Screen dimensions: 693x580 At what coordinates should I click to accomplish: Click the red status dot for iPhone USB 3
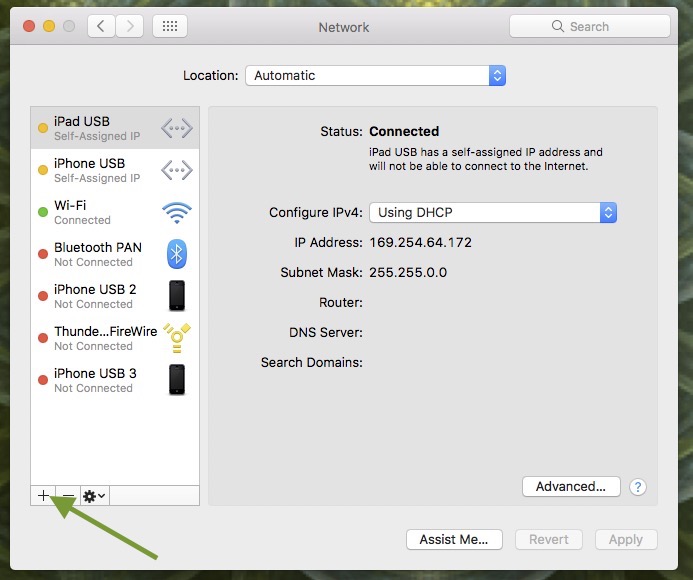43,380
